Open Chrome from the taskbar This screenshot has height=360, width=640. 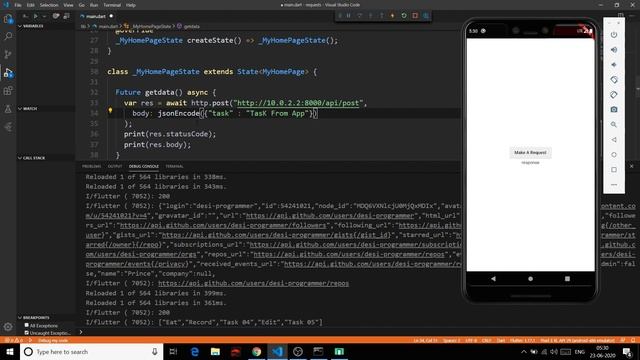coord(256,352)
